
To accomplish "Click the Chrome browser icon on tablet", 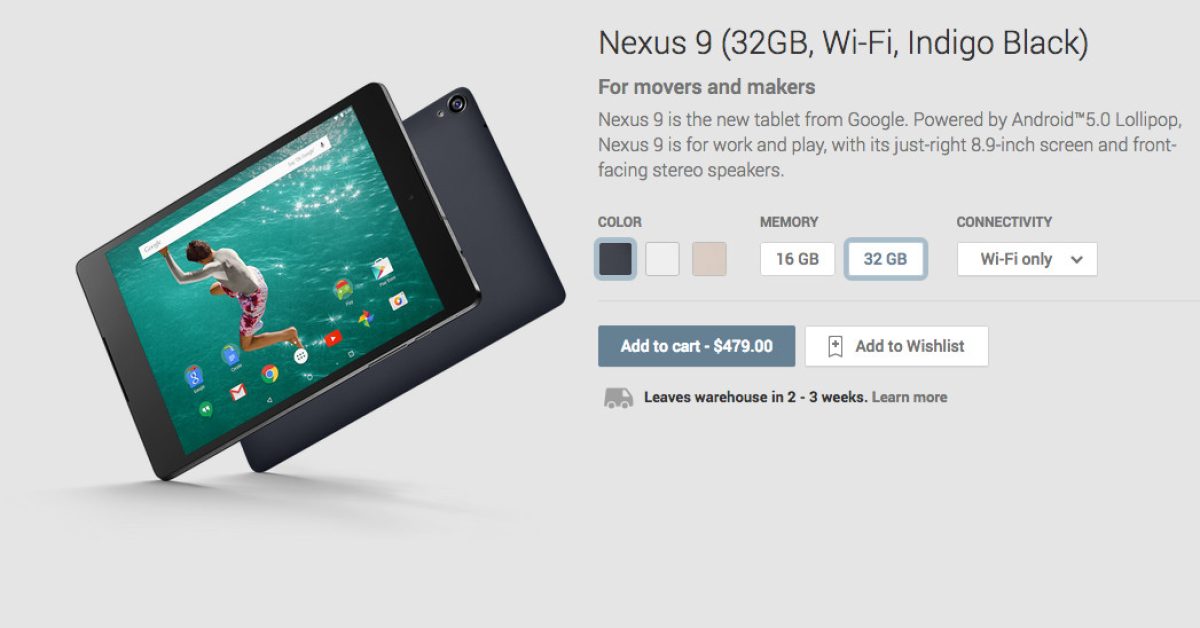I will pos(270,374).
